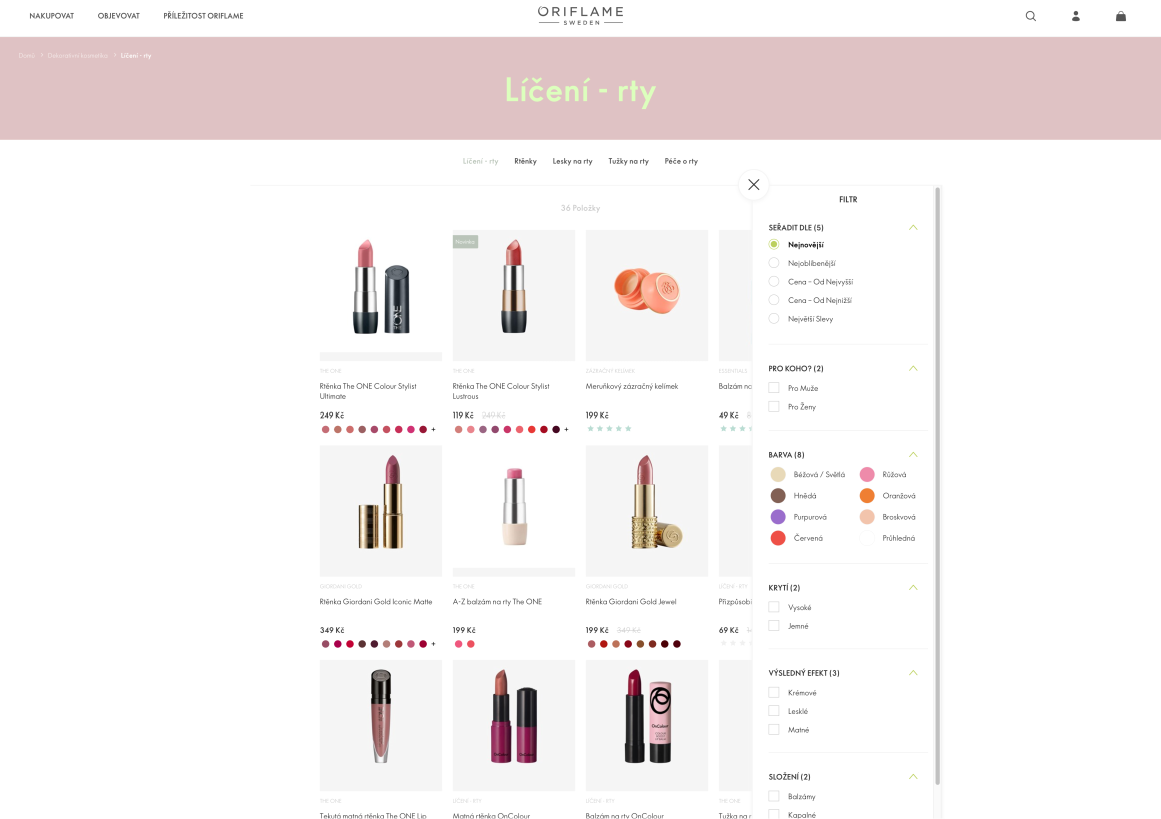The image size is (1161, 819).
Task: Pick the Růžová color swatch
Action: click(x=867, y=475)
